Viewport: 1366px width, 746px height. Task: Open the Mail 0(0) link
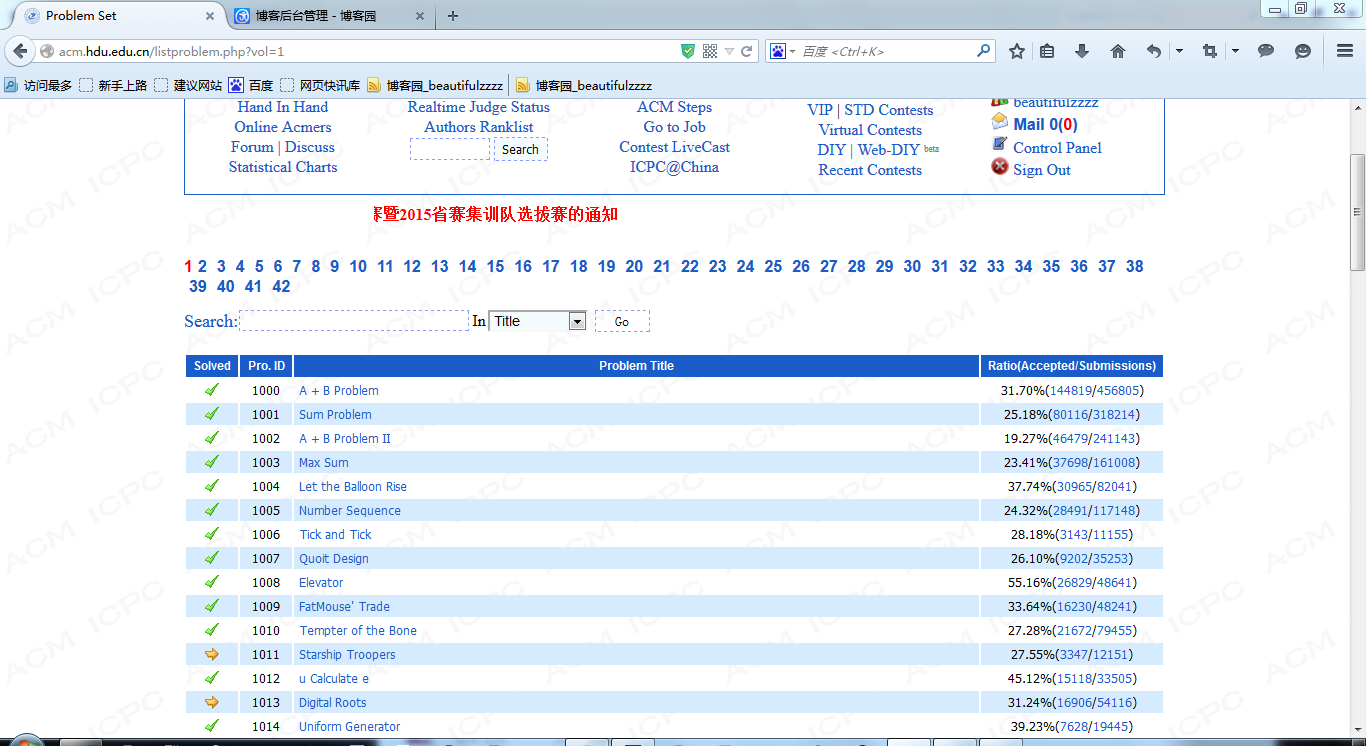[x=1045, y=125]
